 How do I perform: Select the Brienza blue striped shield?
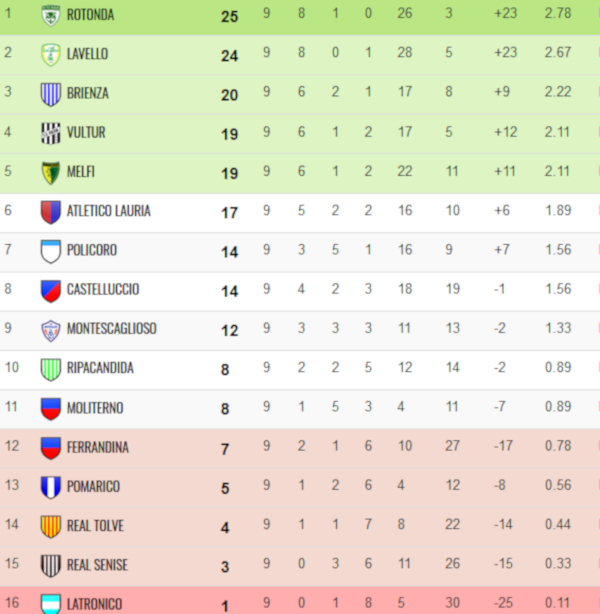click(x=51, y=94)
